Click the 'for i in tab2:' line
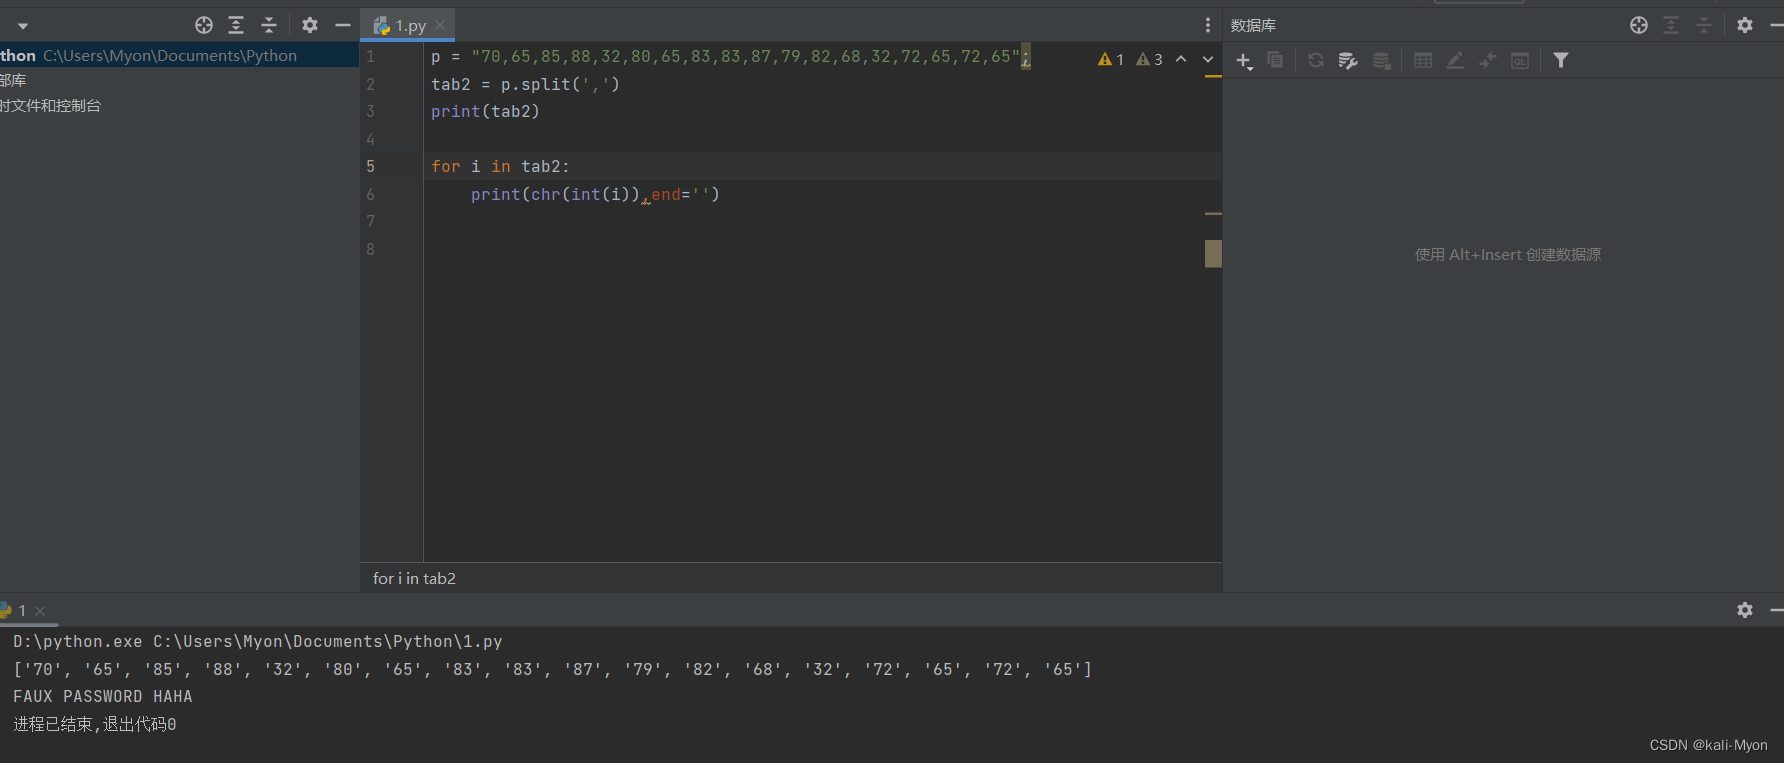 [500, 167]
